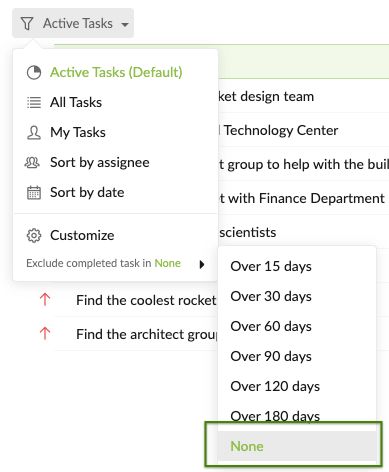Image resolution: width=389 pixels, height=472 pixels.
Task: Click the gear icon beside Customize
Action: pos(34,236)
